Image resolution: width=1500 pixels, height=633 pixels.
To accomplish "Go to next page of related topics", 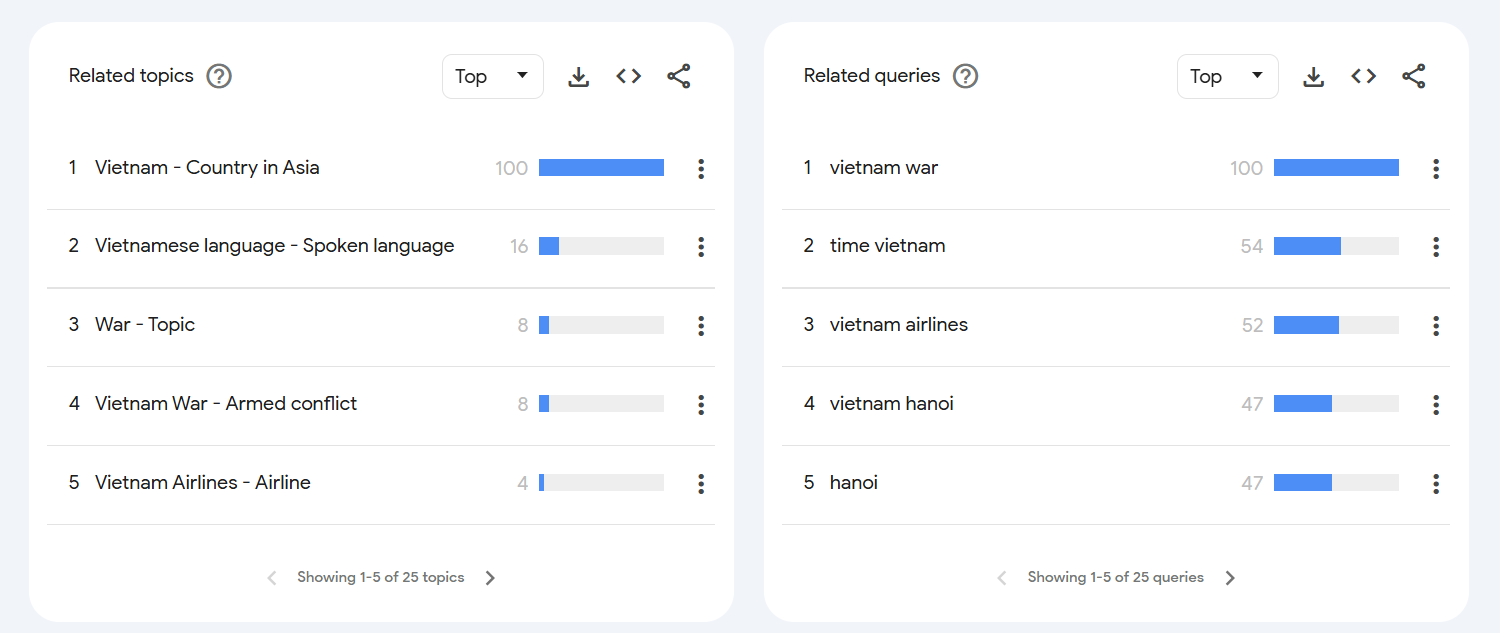I will [490, 577].
